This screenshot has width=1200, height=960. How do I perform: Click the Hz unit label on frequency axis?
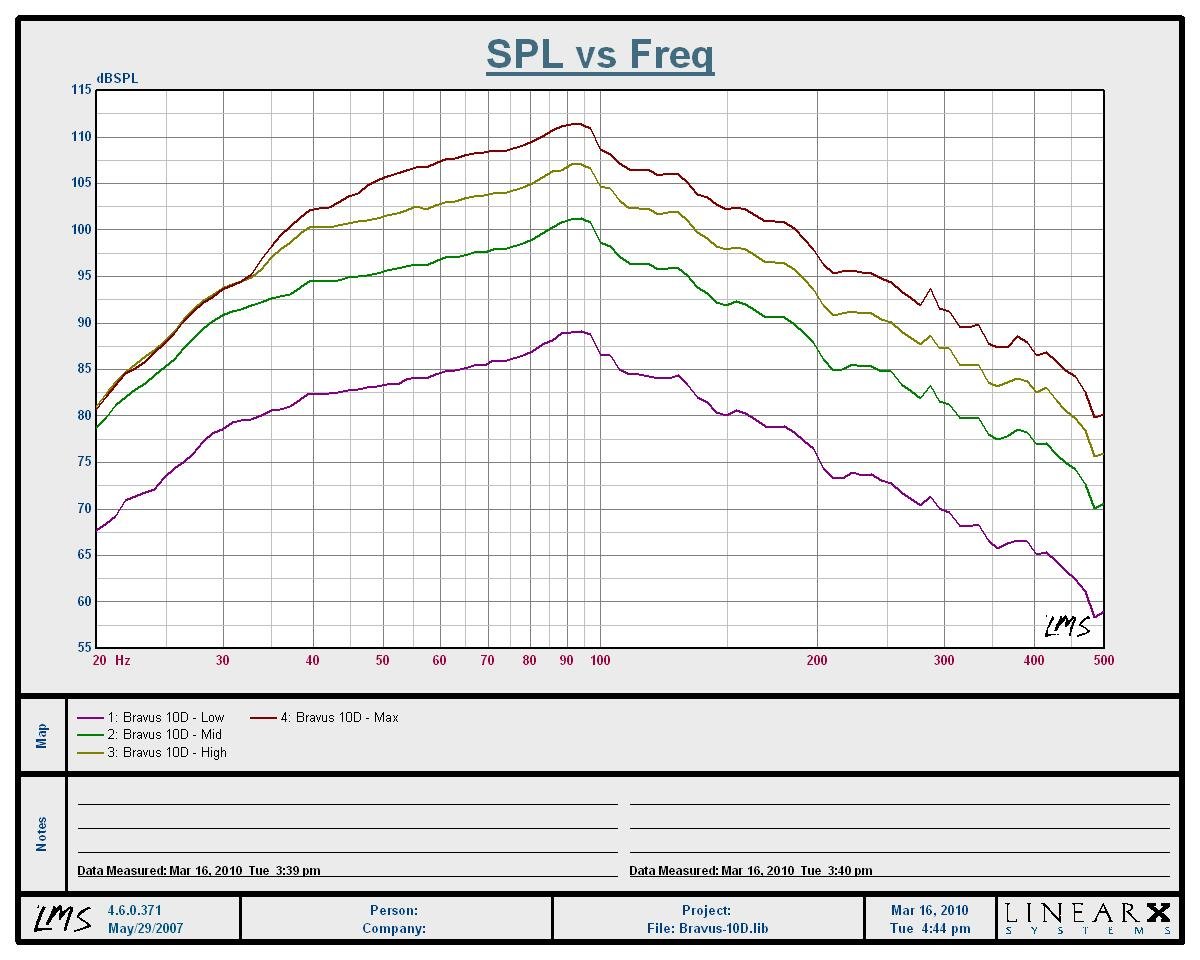tap(122, 660)
